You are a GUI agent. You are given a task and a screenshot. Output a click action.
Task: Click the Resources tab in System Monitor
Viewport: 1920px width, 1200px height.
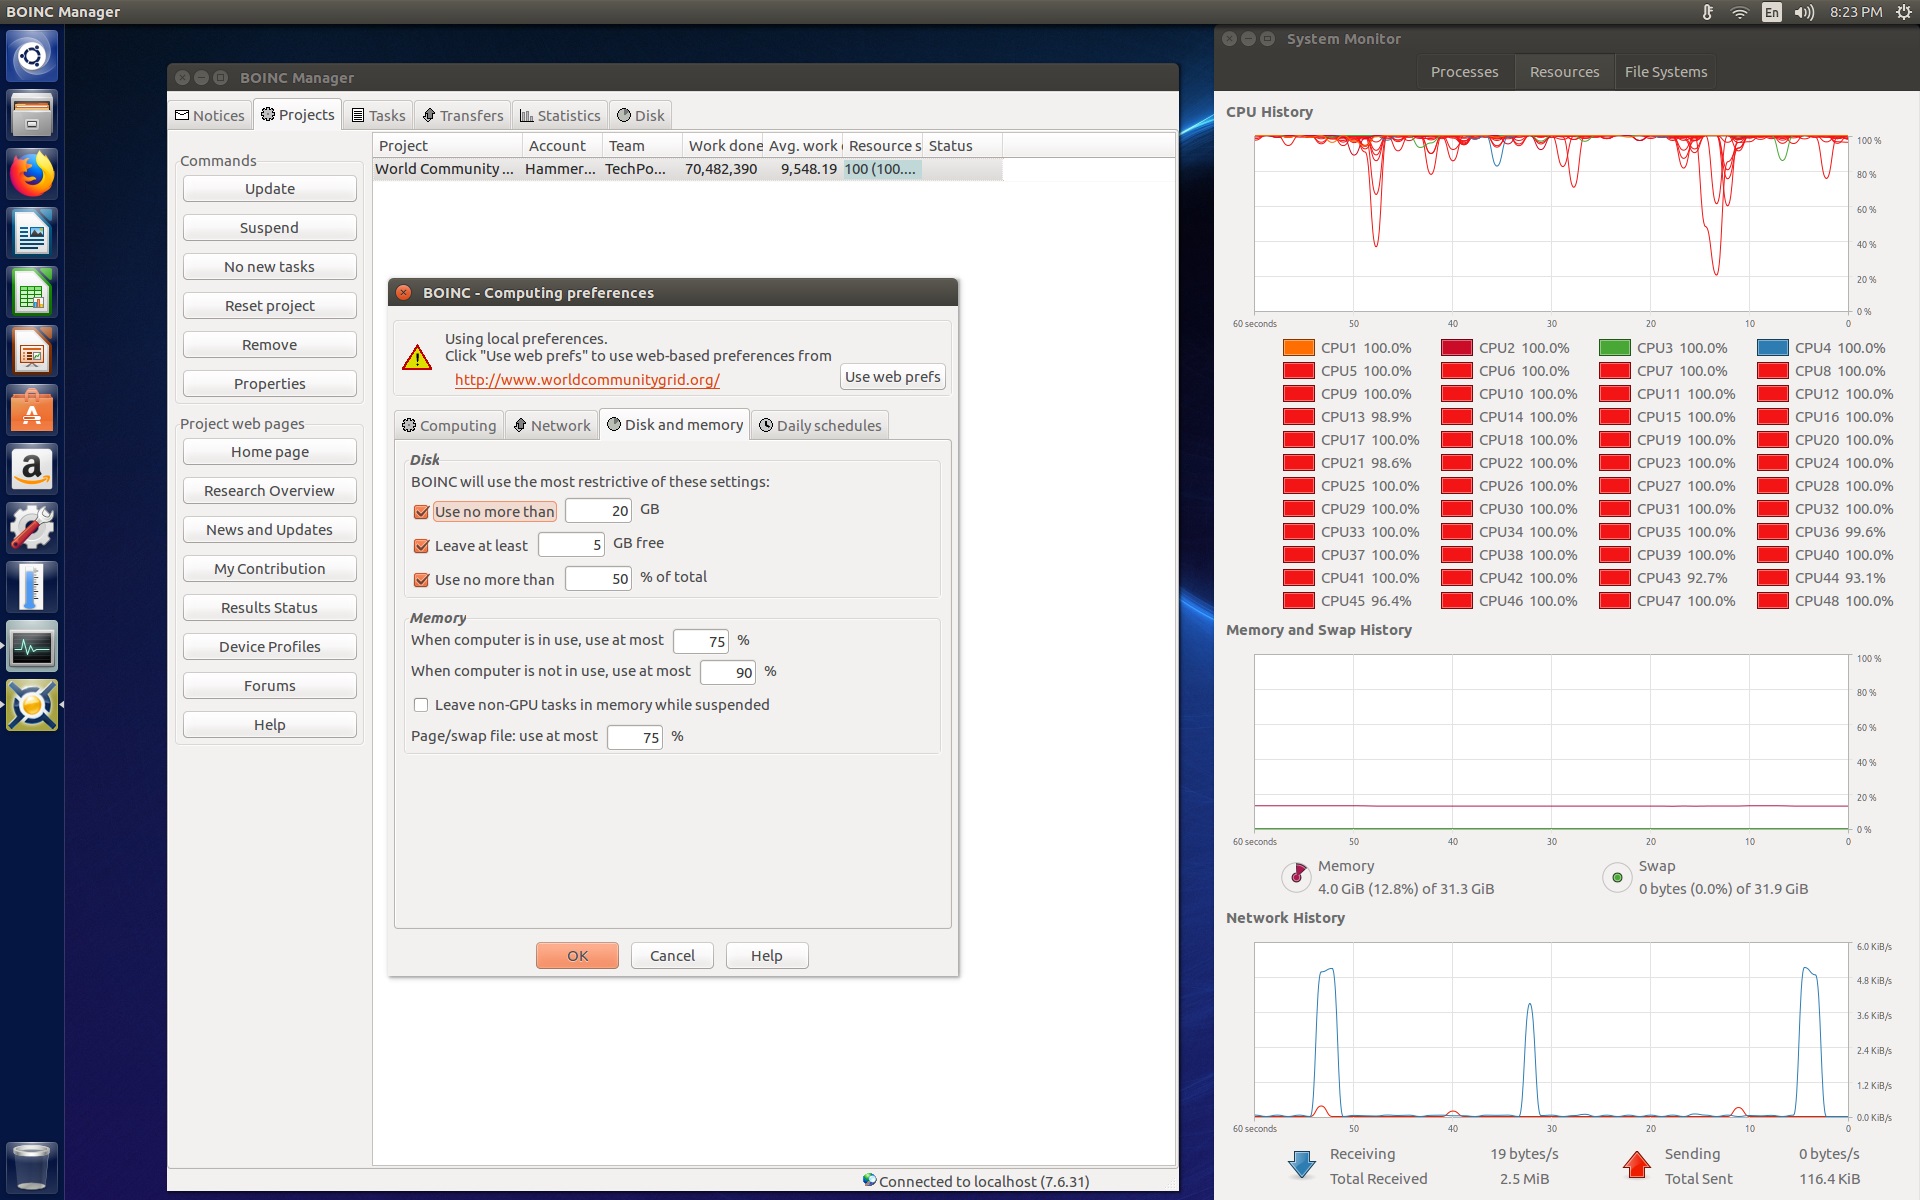click(1563, 71)
